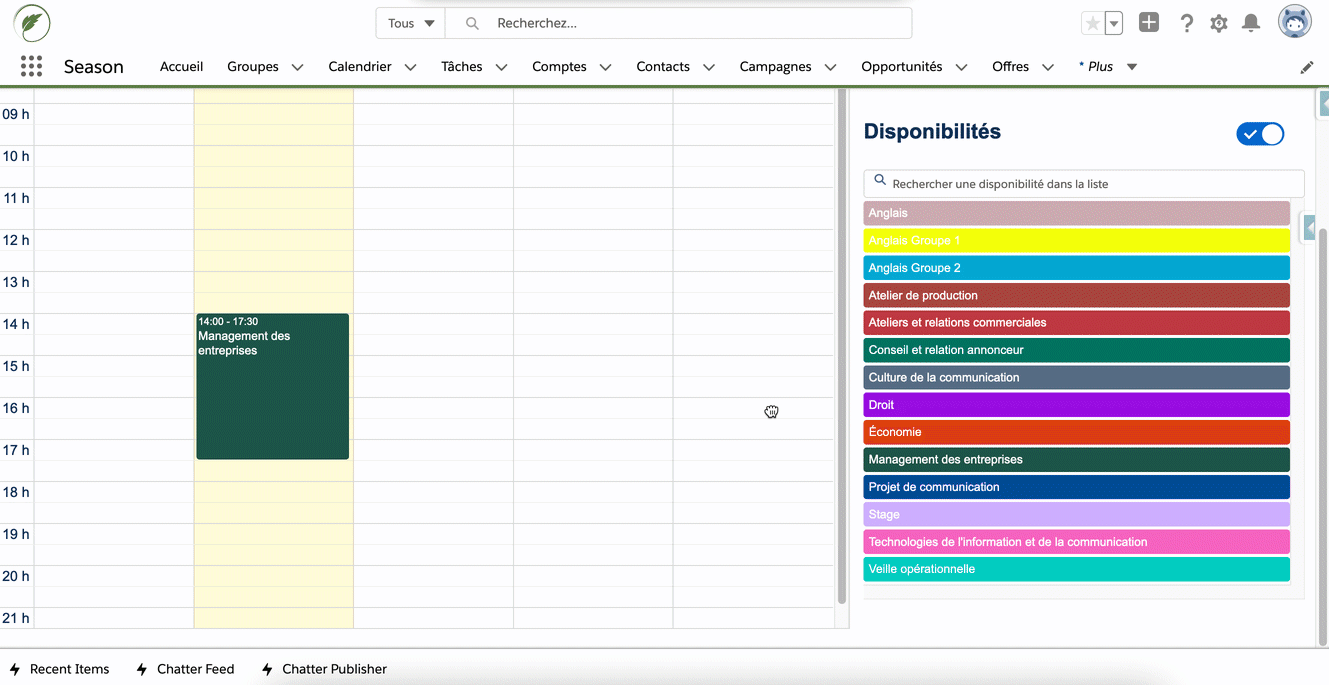Open the App Launcher grid icon
The image size is (1329, 685).
point(31,66)
